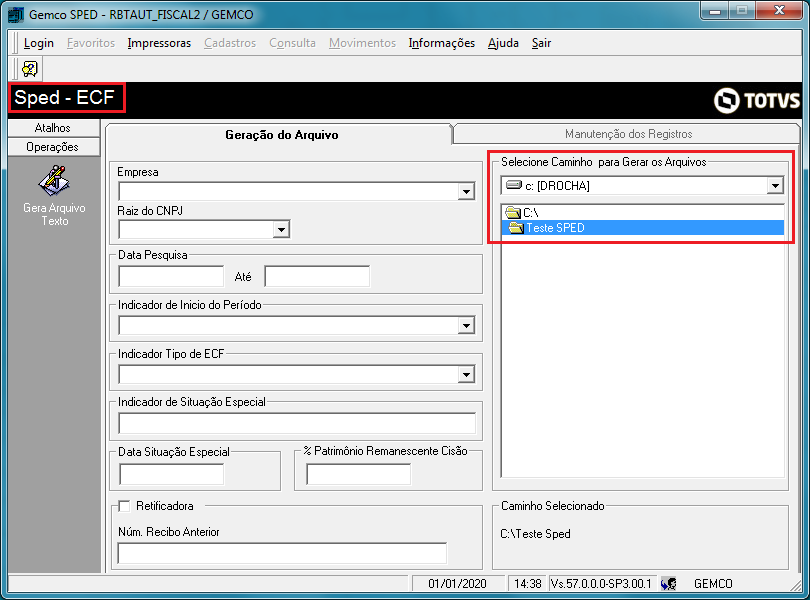Click the Sped - ECF header title
This screenshot has width=810, height=601.
point(65,98)
